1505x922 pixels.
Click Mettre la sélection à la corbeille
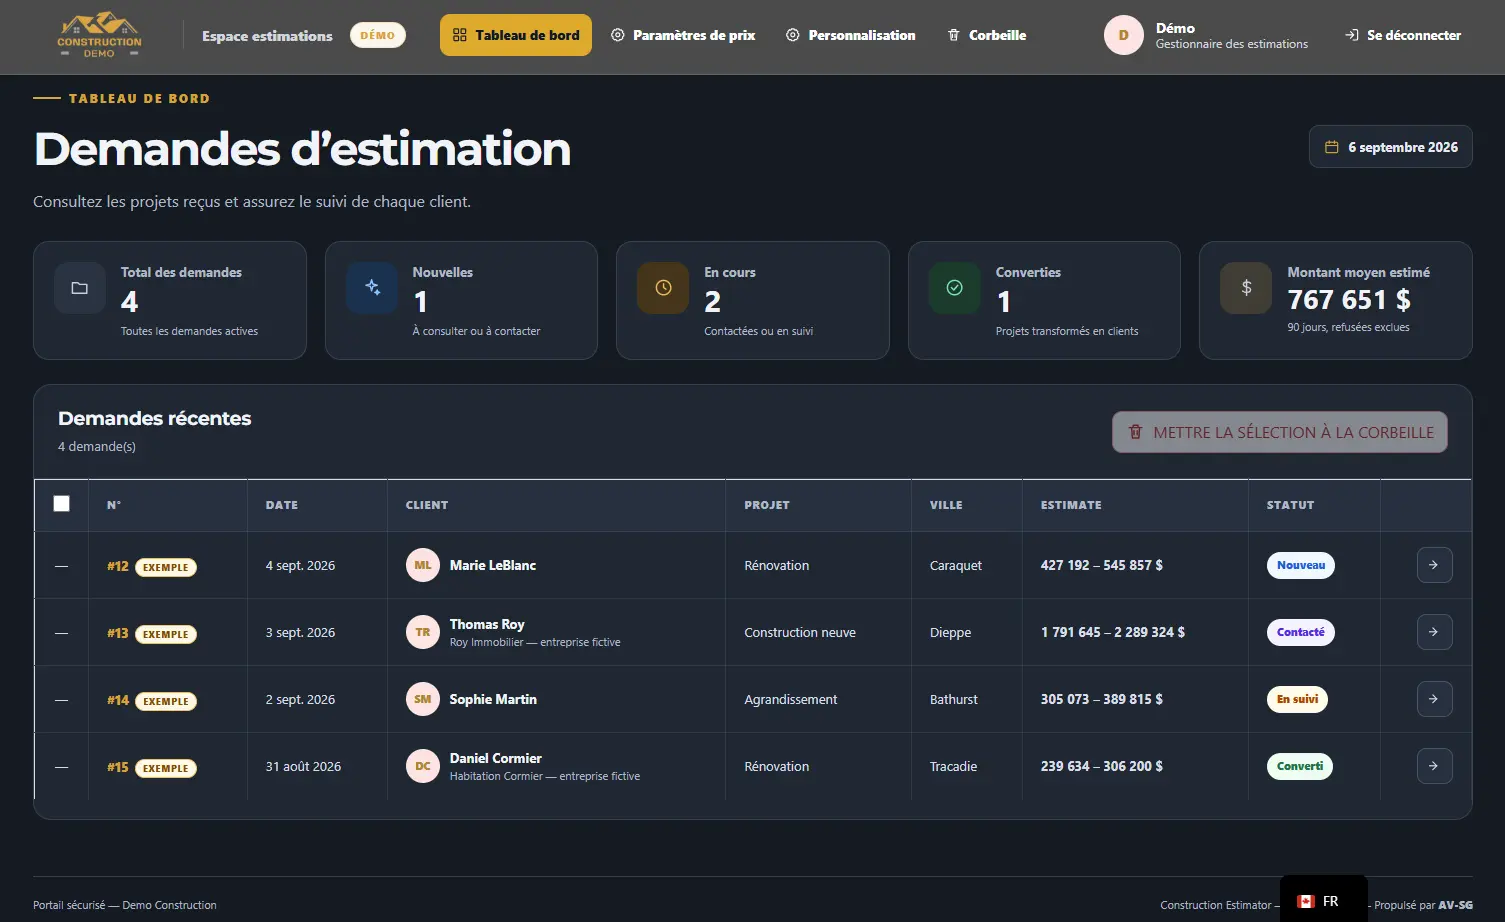pos(1280,432)
